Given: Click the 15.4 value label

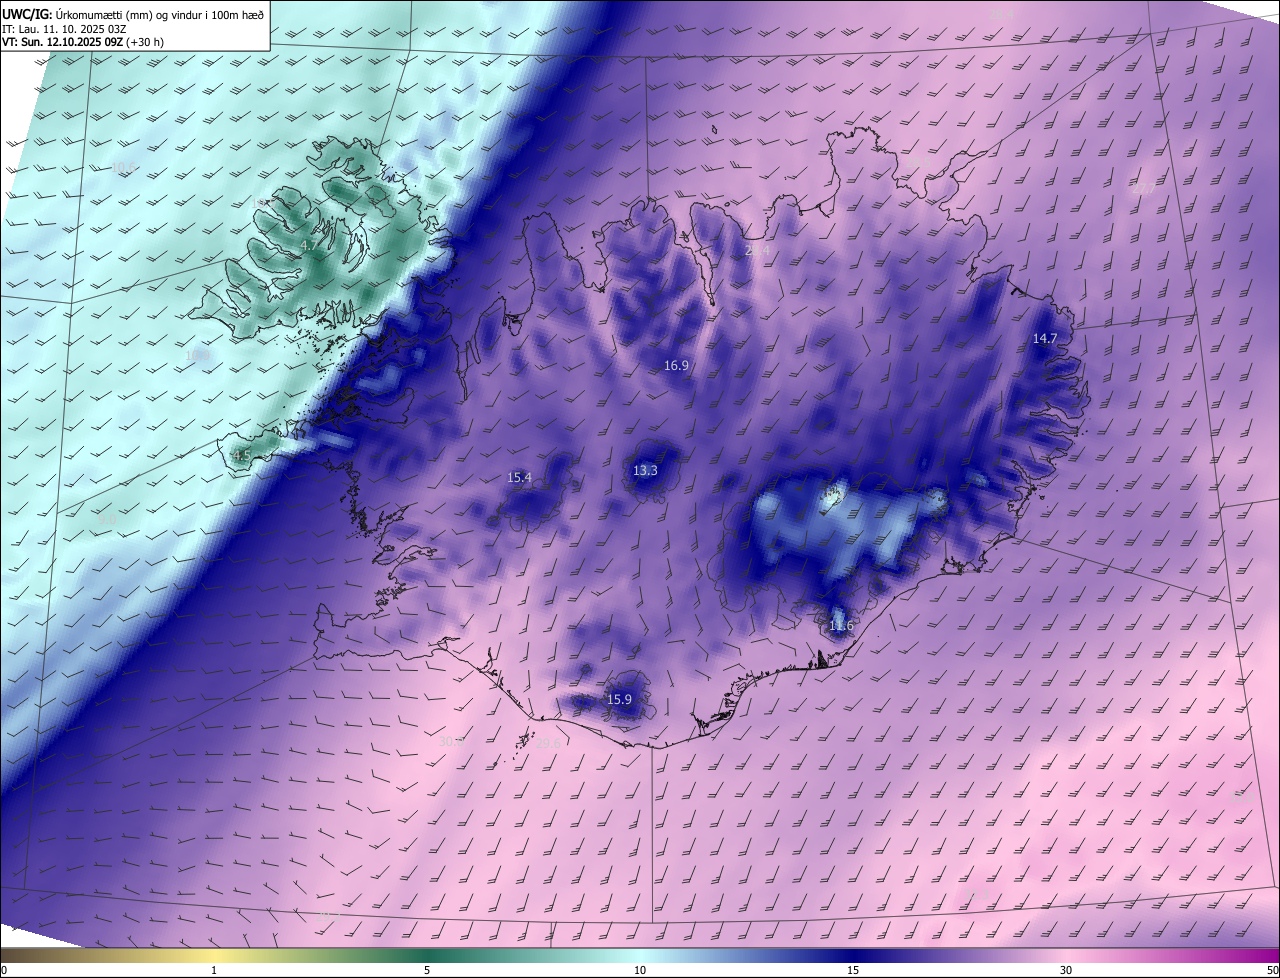Looking at the screenshot, I should click(x=519, y=478).
